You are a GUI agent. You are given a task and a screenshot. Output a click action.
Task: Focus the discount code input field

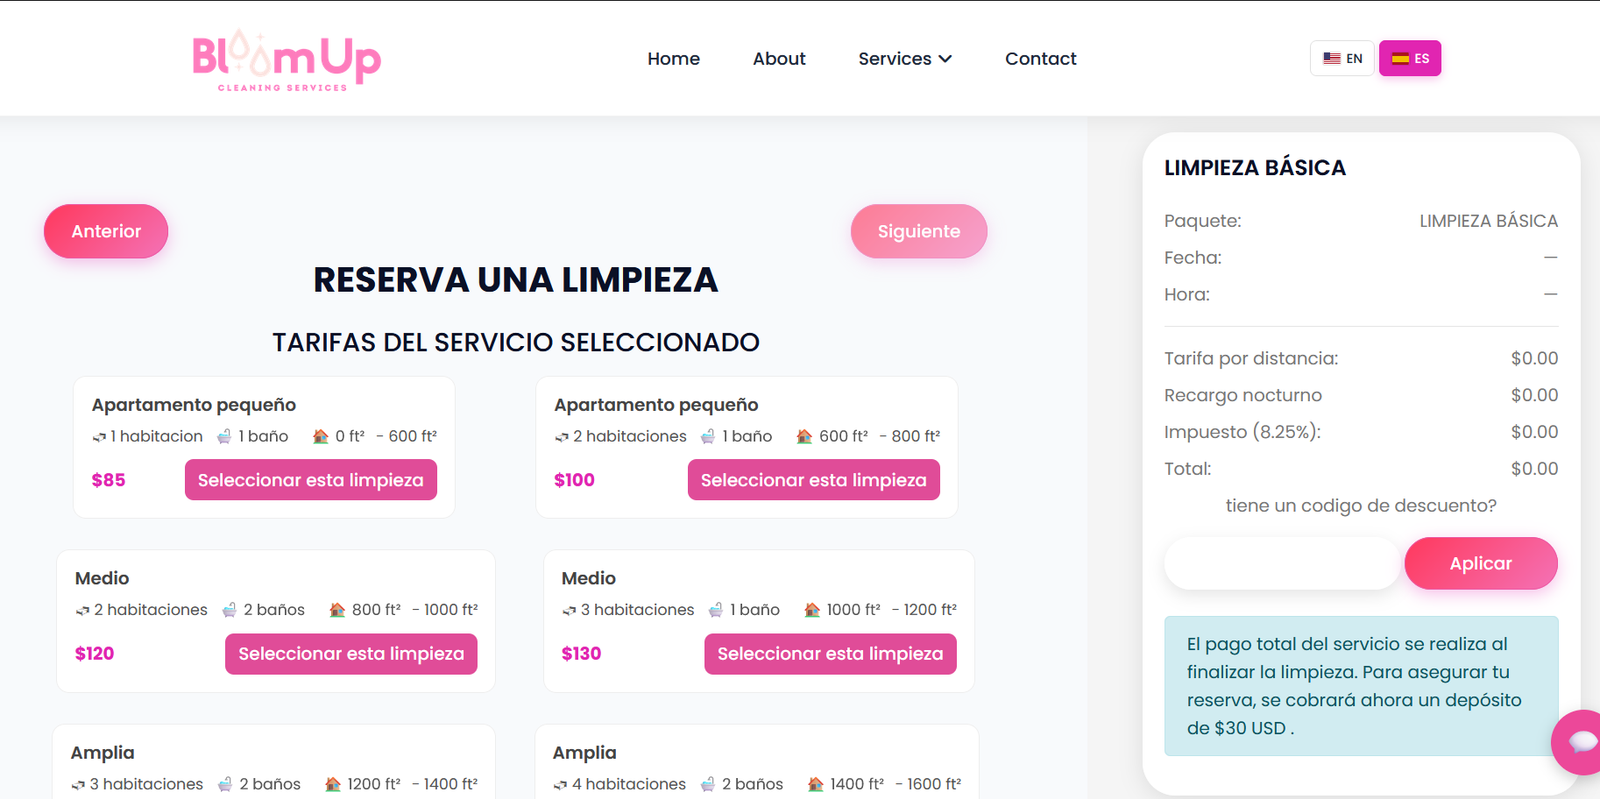tap(1282, 563)
